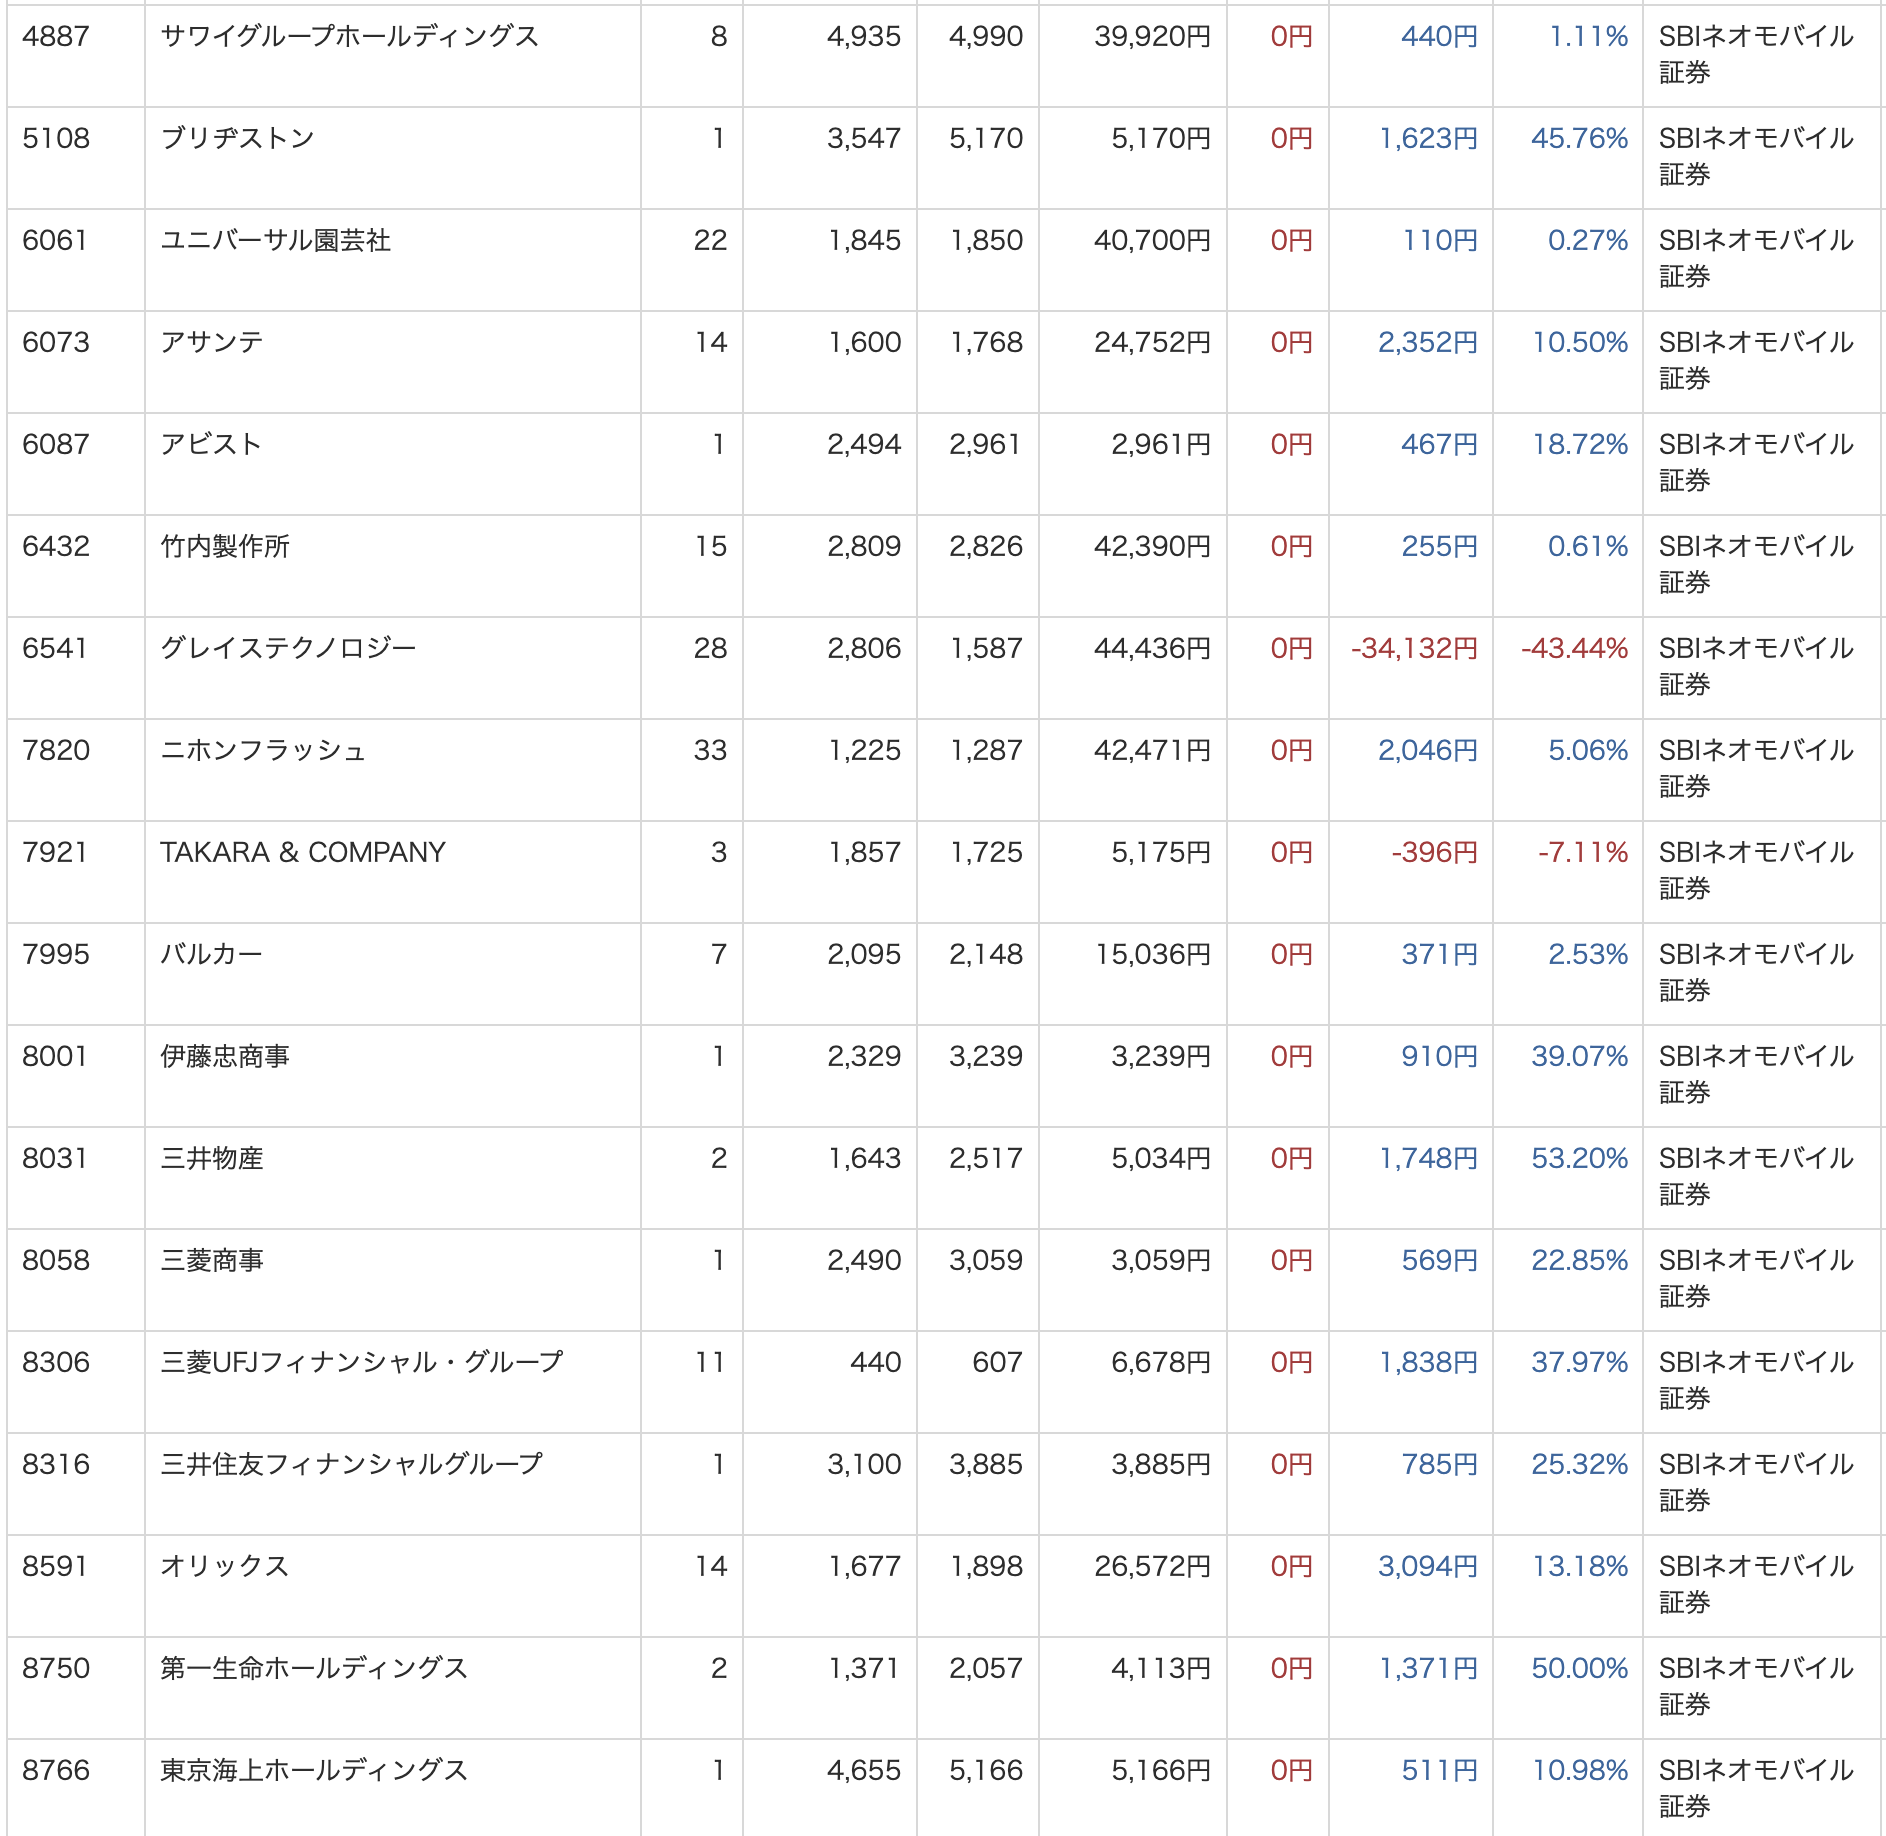Click the 2,046円 profit value
Screen dimensions: 1886x1836
[x=1428, y=751]
